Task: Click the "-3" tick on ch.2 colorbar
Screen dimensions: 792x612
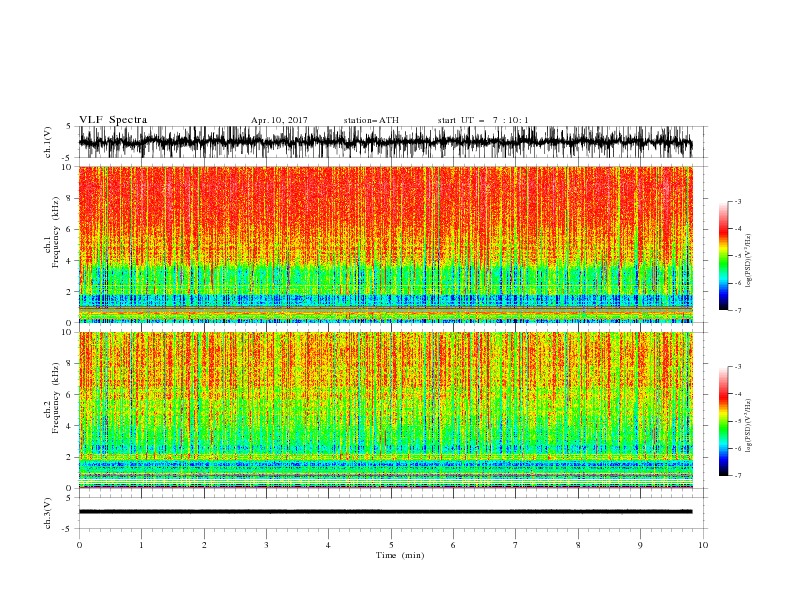Action: coord(737,367)
